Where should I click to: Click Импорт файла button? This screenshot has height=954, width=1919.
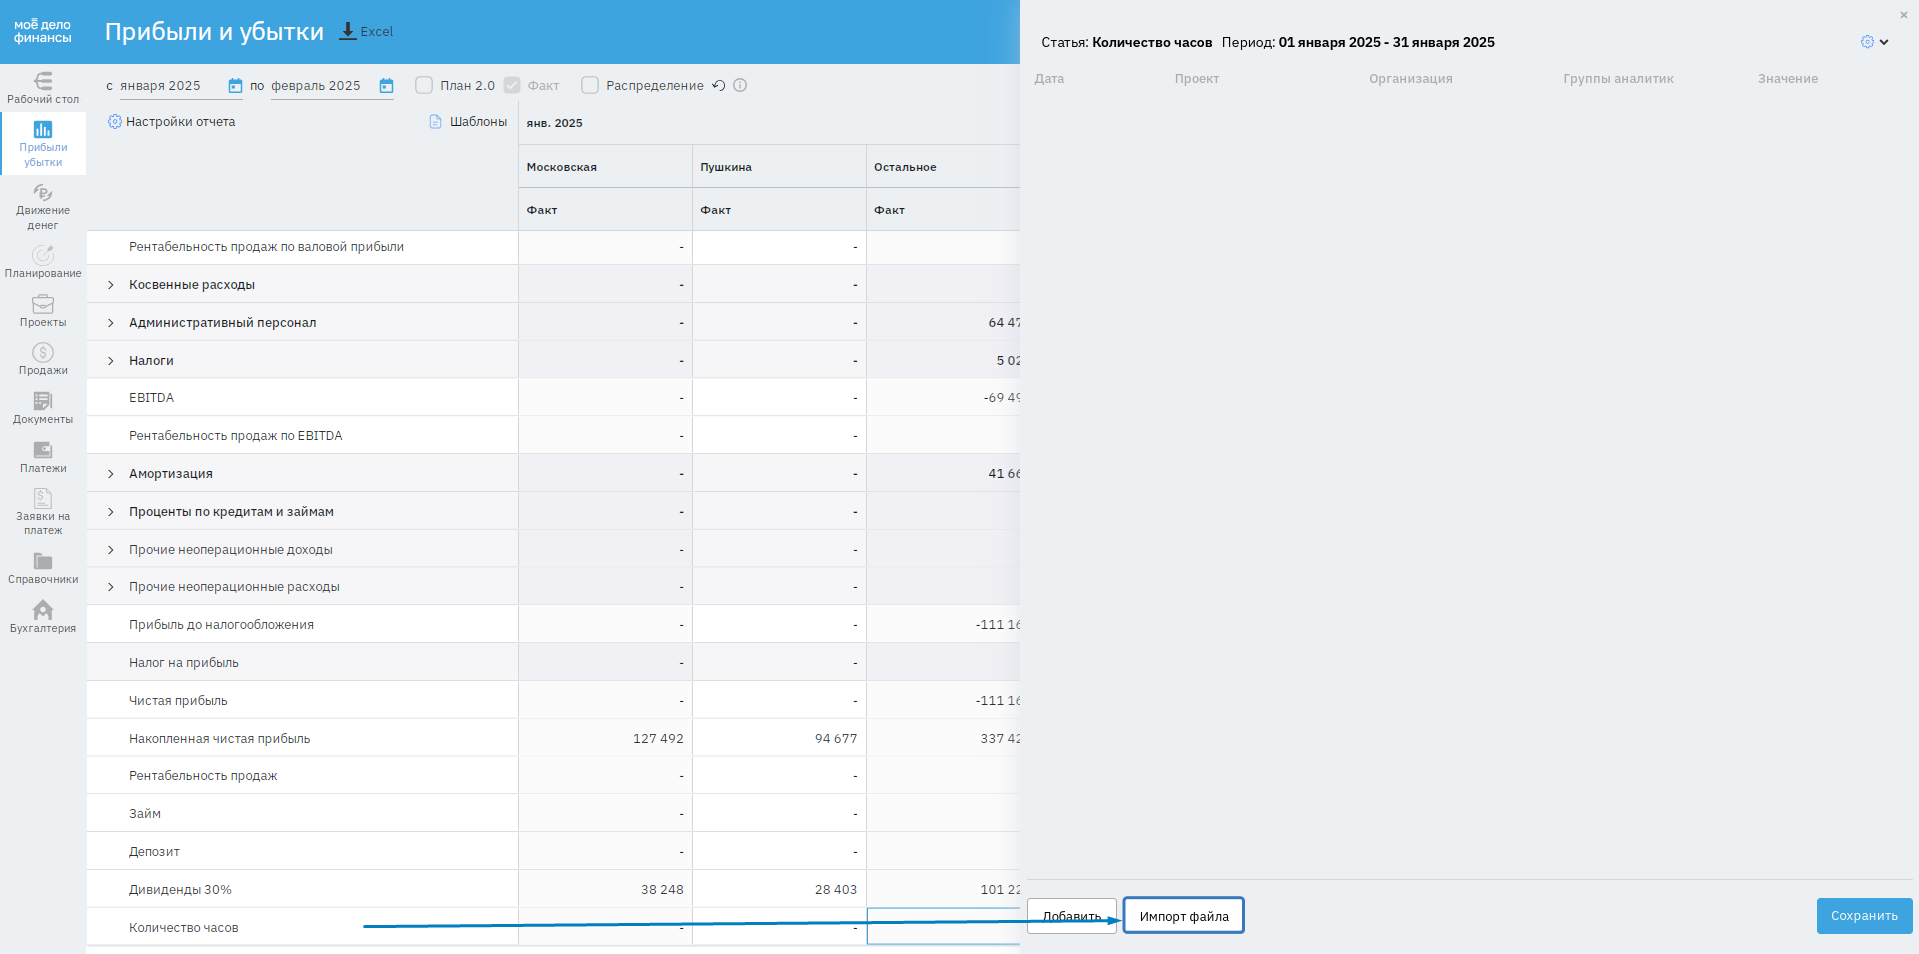click(x=1183, y=916)
